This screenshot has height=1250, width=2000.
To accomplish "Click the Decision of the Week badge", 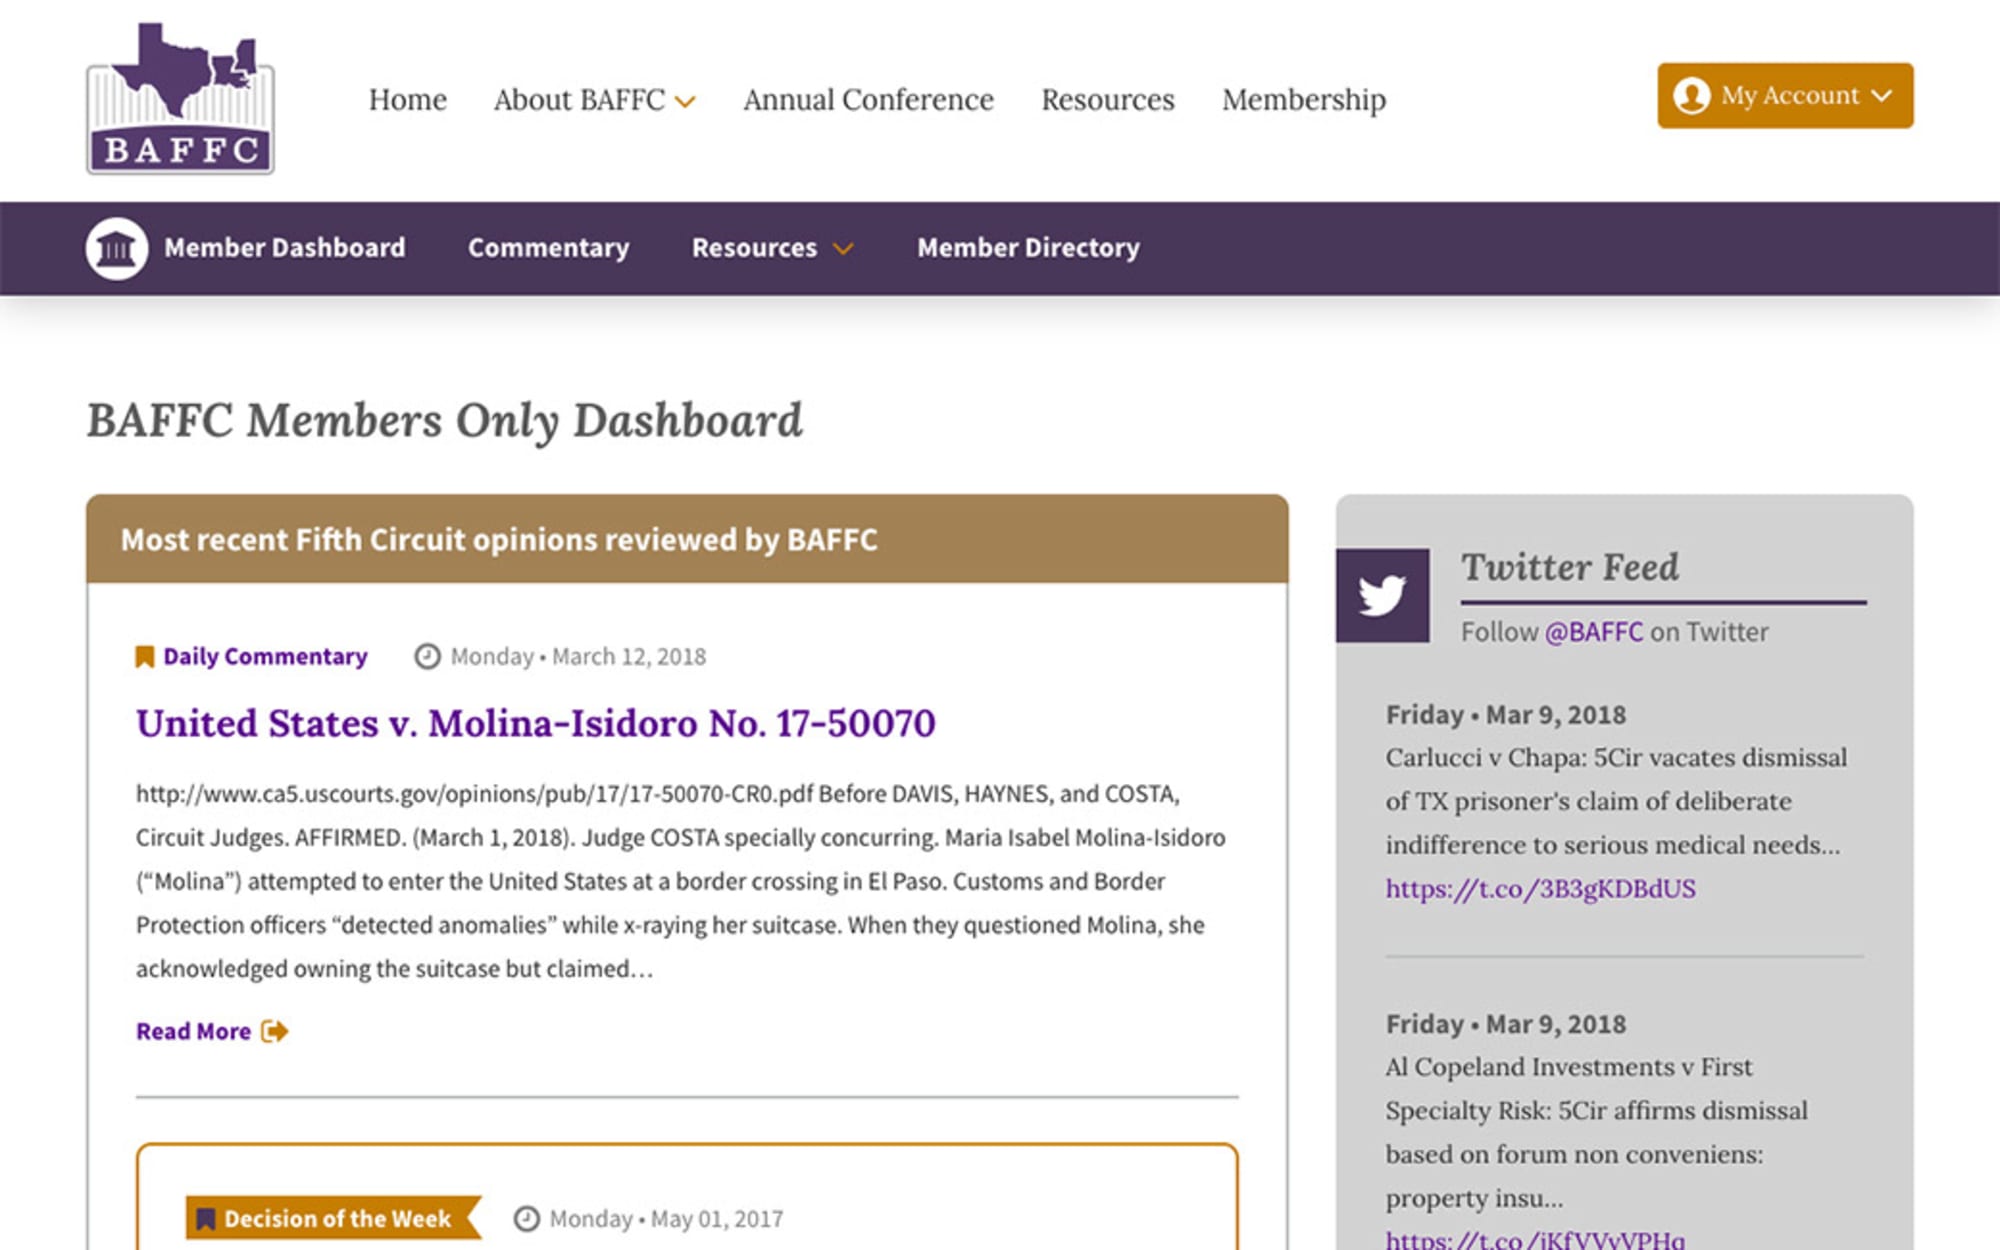I will 333,1219.
